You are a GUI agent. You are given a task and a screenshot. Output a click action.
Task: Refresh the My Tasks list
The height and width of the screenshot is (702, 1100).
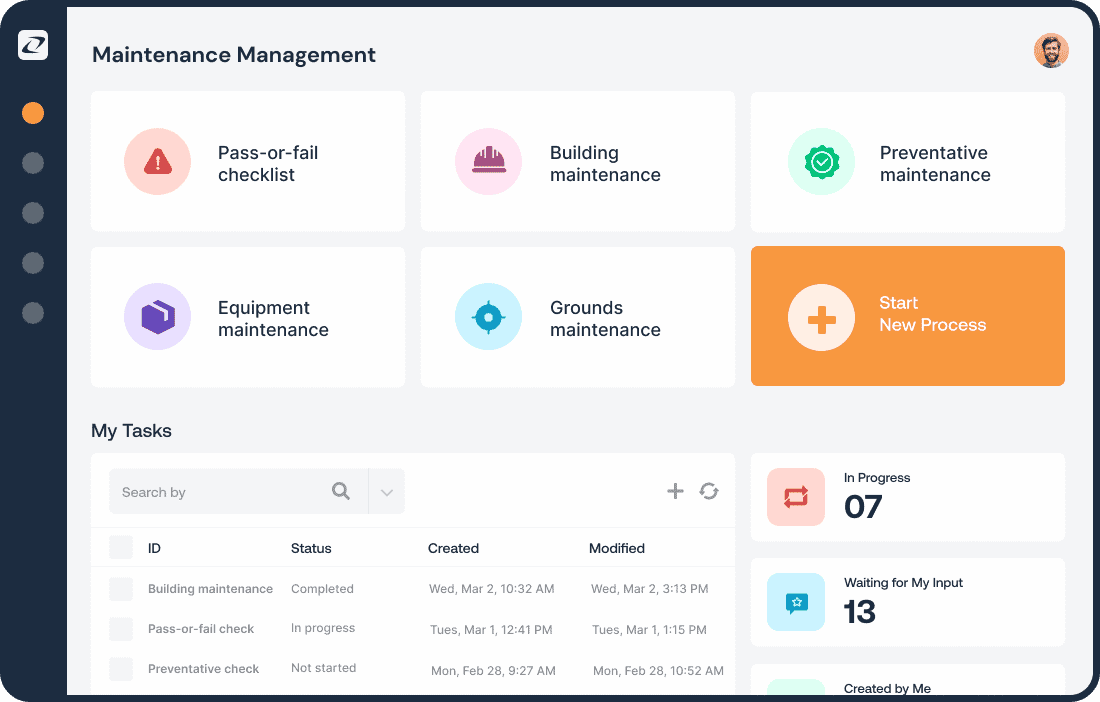click(x=709, y=491)
